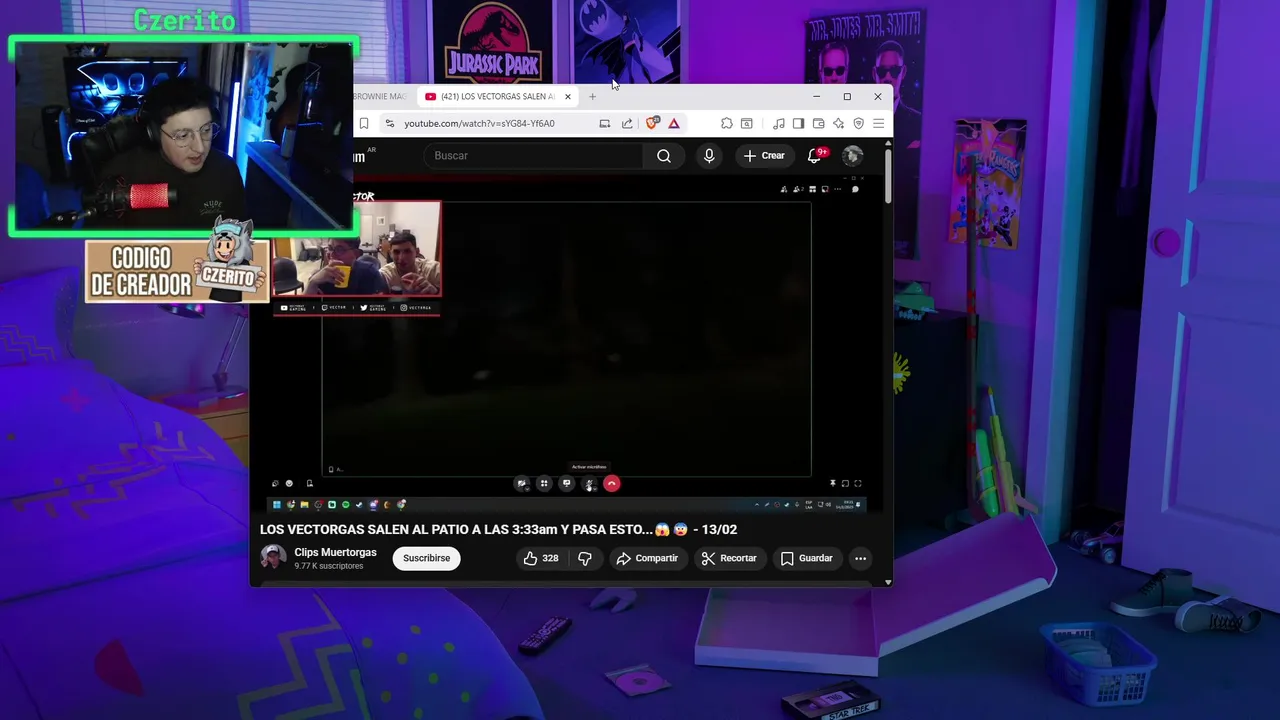Click the Guardar save button
Screen dimensions: 1280x720
806,558
